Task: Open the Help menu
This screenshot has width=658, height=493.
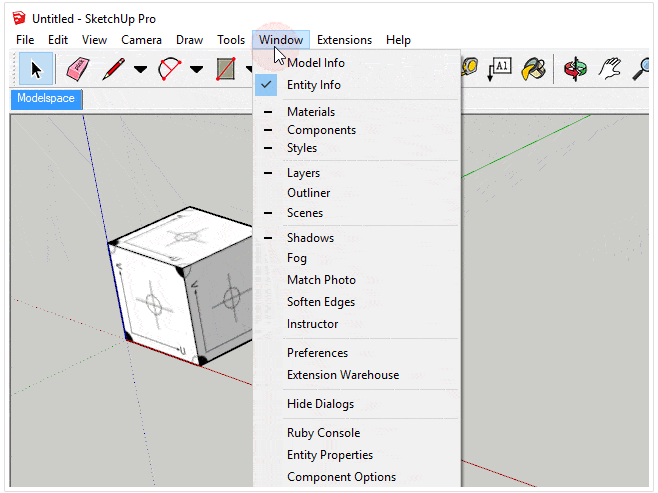Action: coord(398,40)
